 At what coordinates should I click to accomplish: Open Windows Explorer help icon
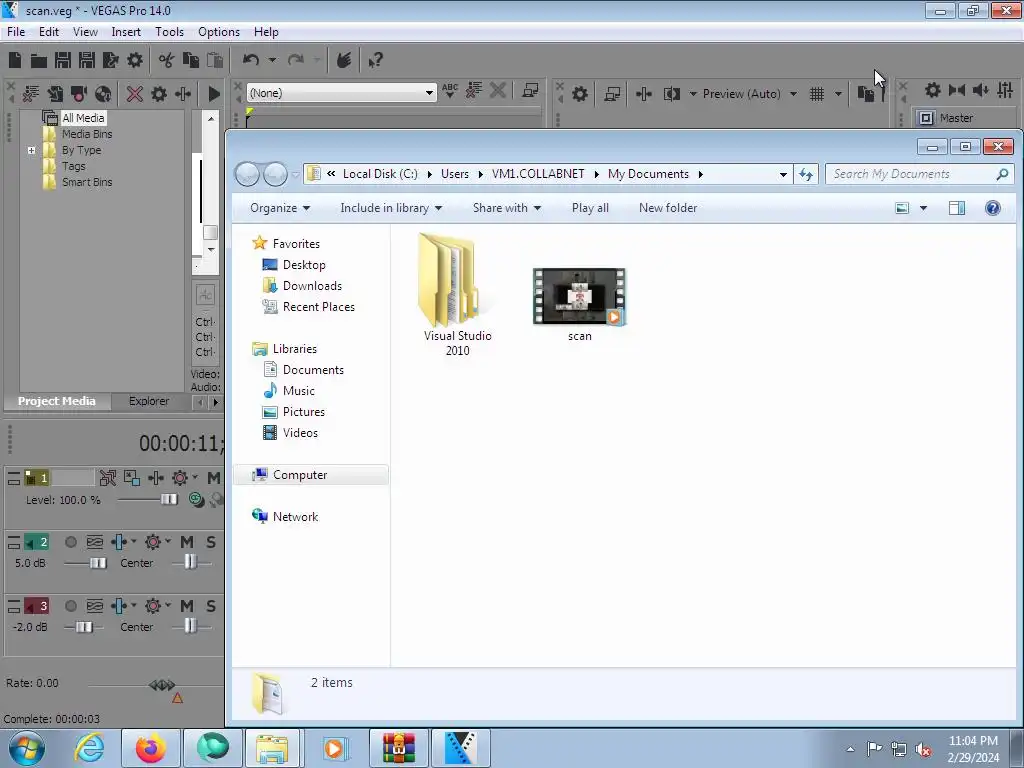[x=992, y=208]
